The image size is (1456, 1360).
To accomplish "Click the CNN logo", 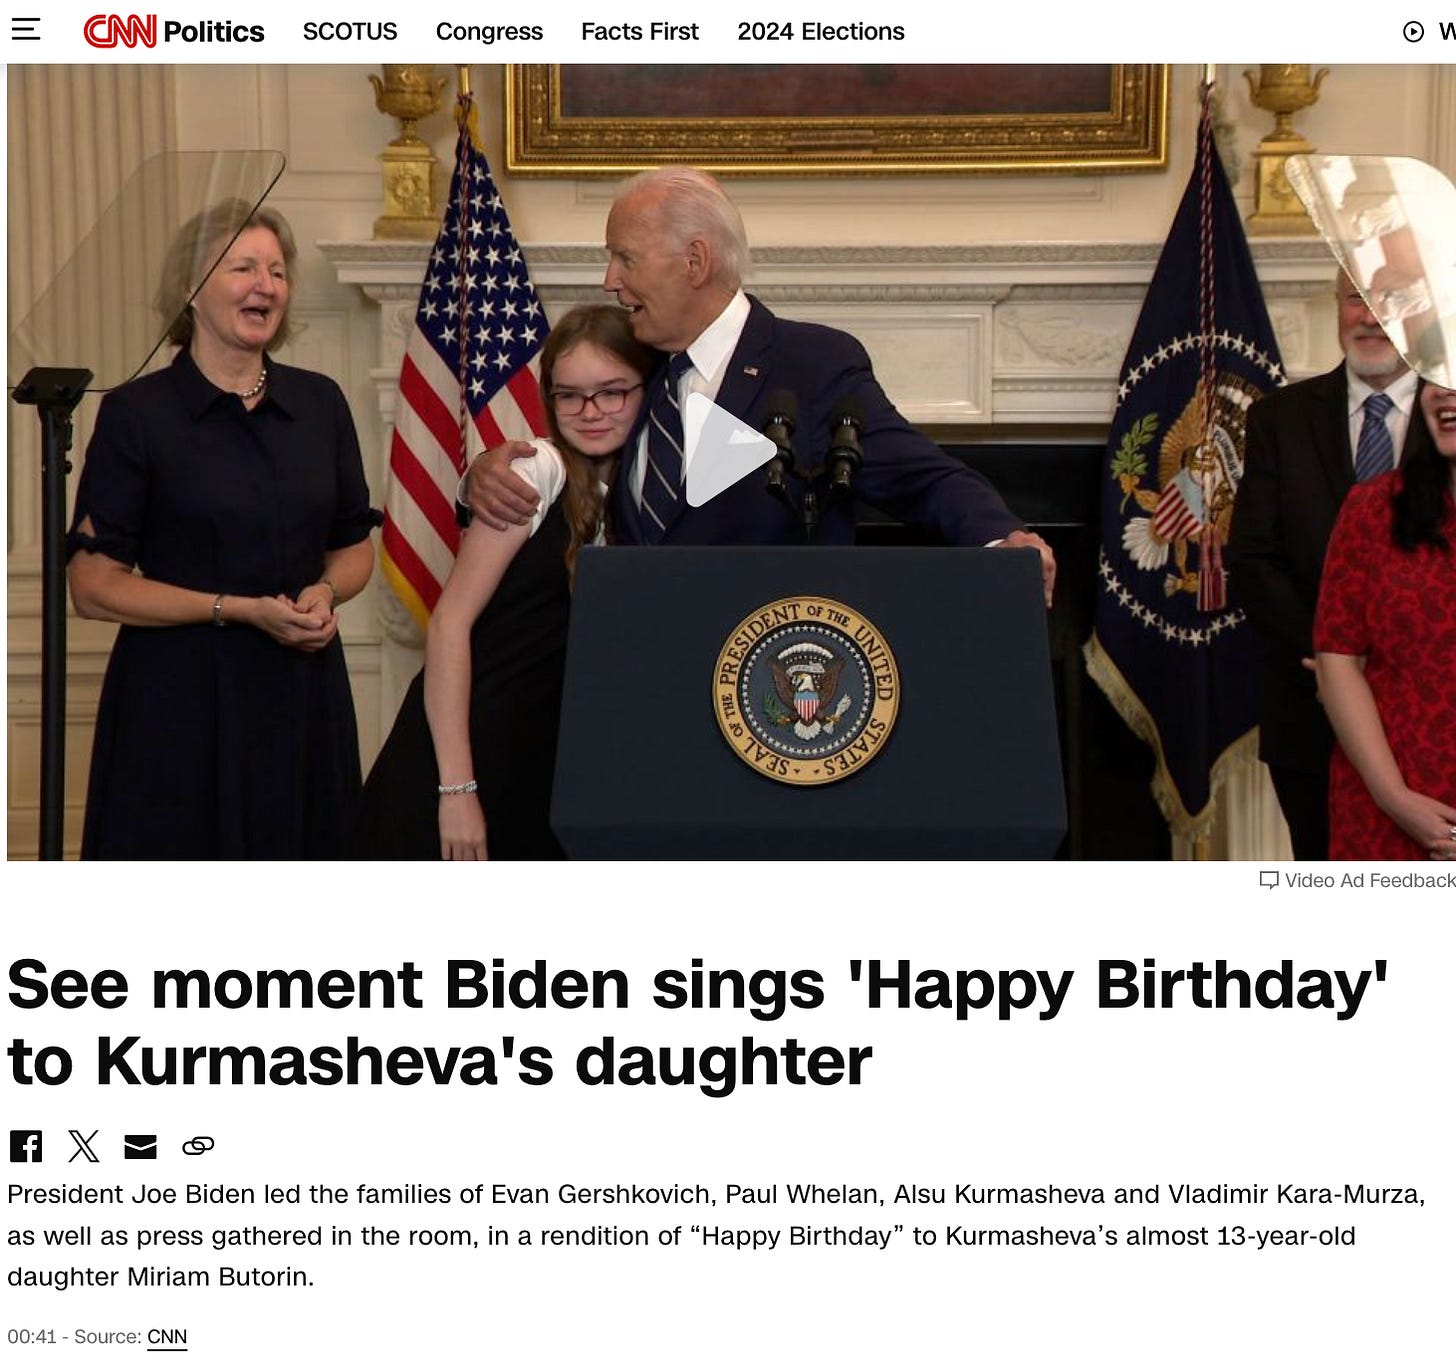I will point(120,31).
